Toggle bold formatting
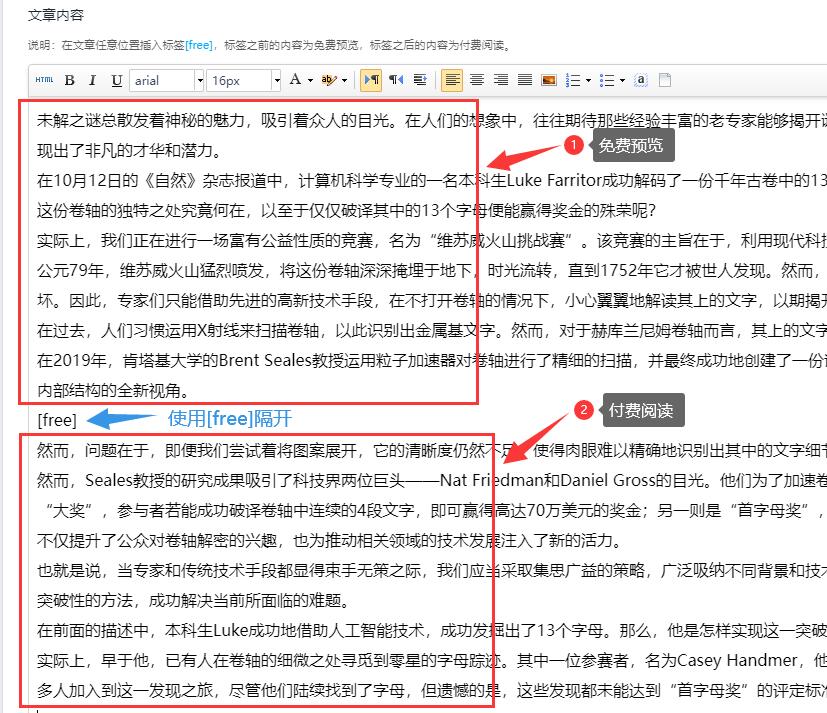This screenshot has height=713, width=827. (x=70, y=80)
